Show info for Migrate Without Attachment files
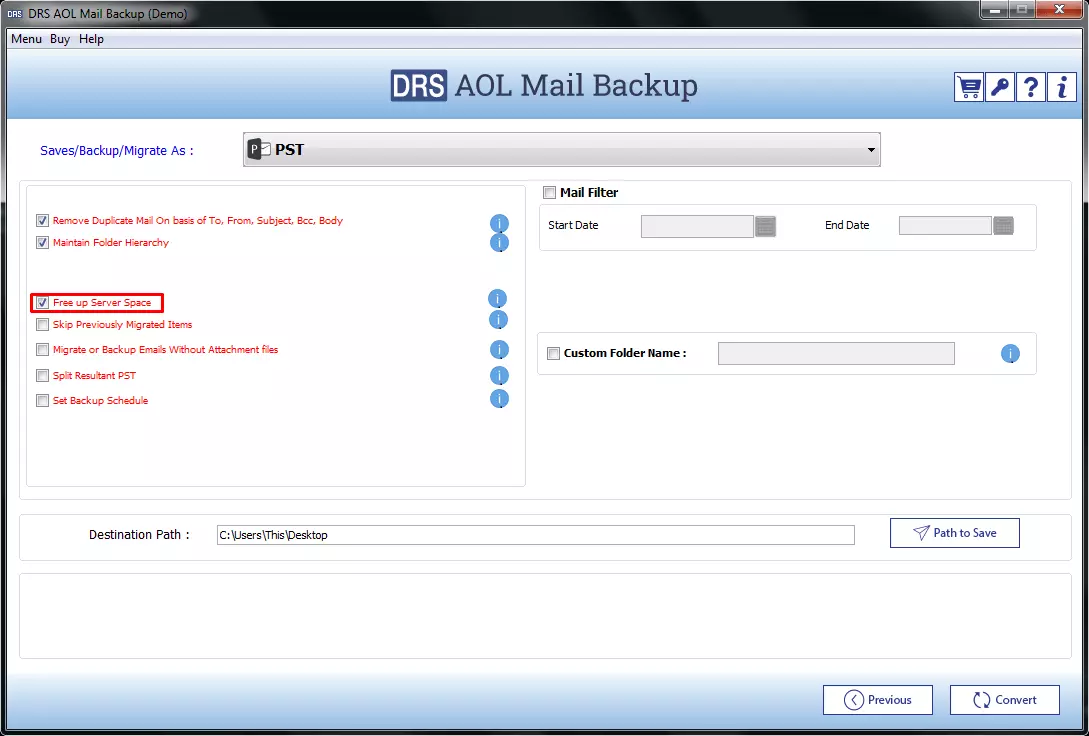 coord(499,349)
